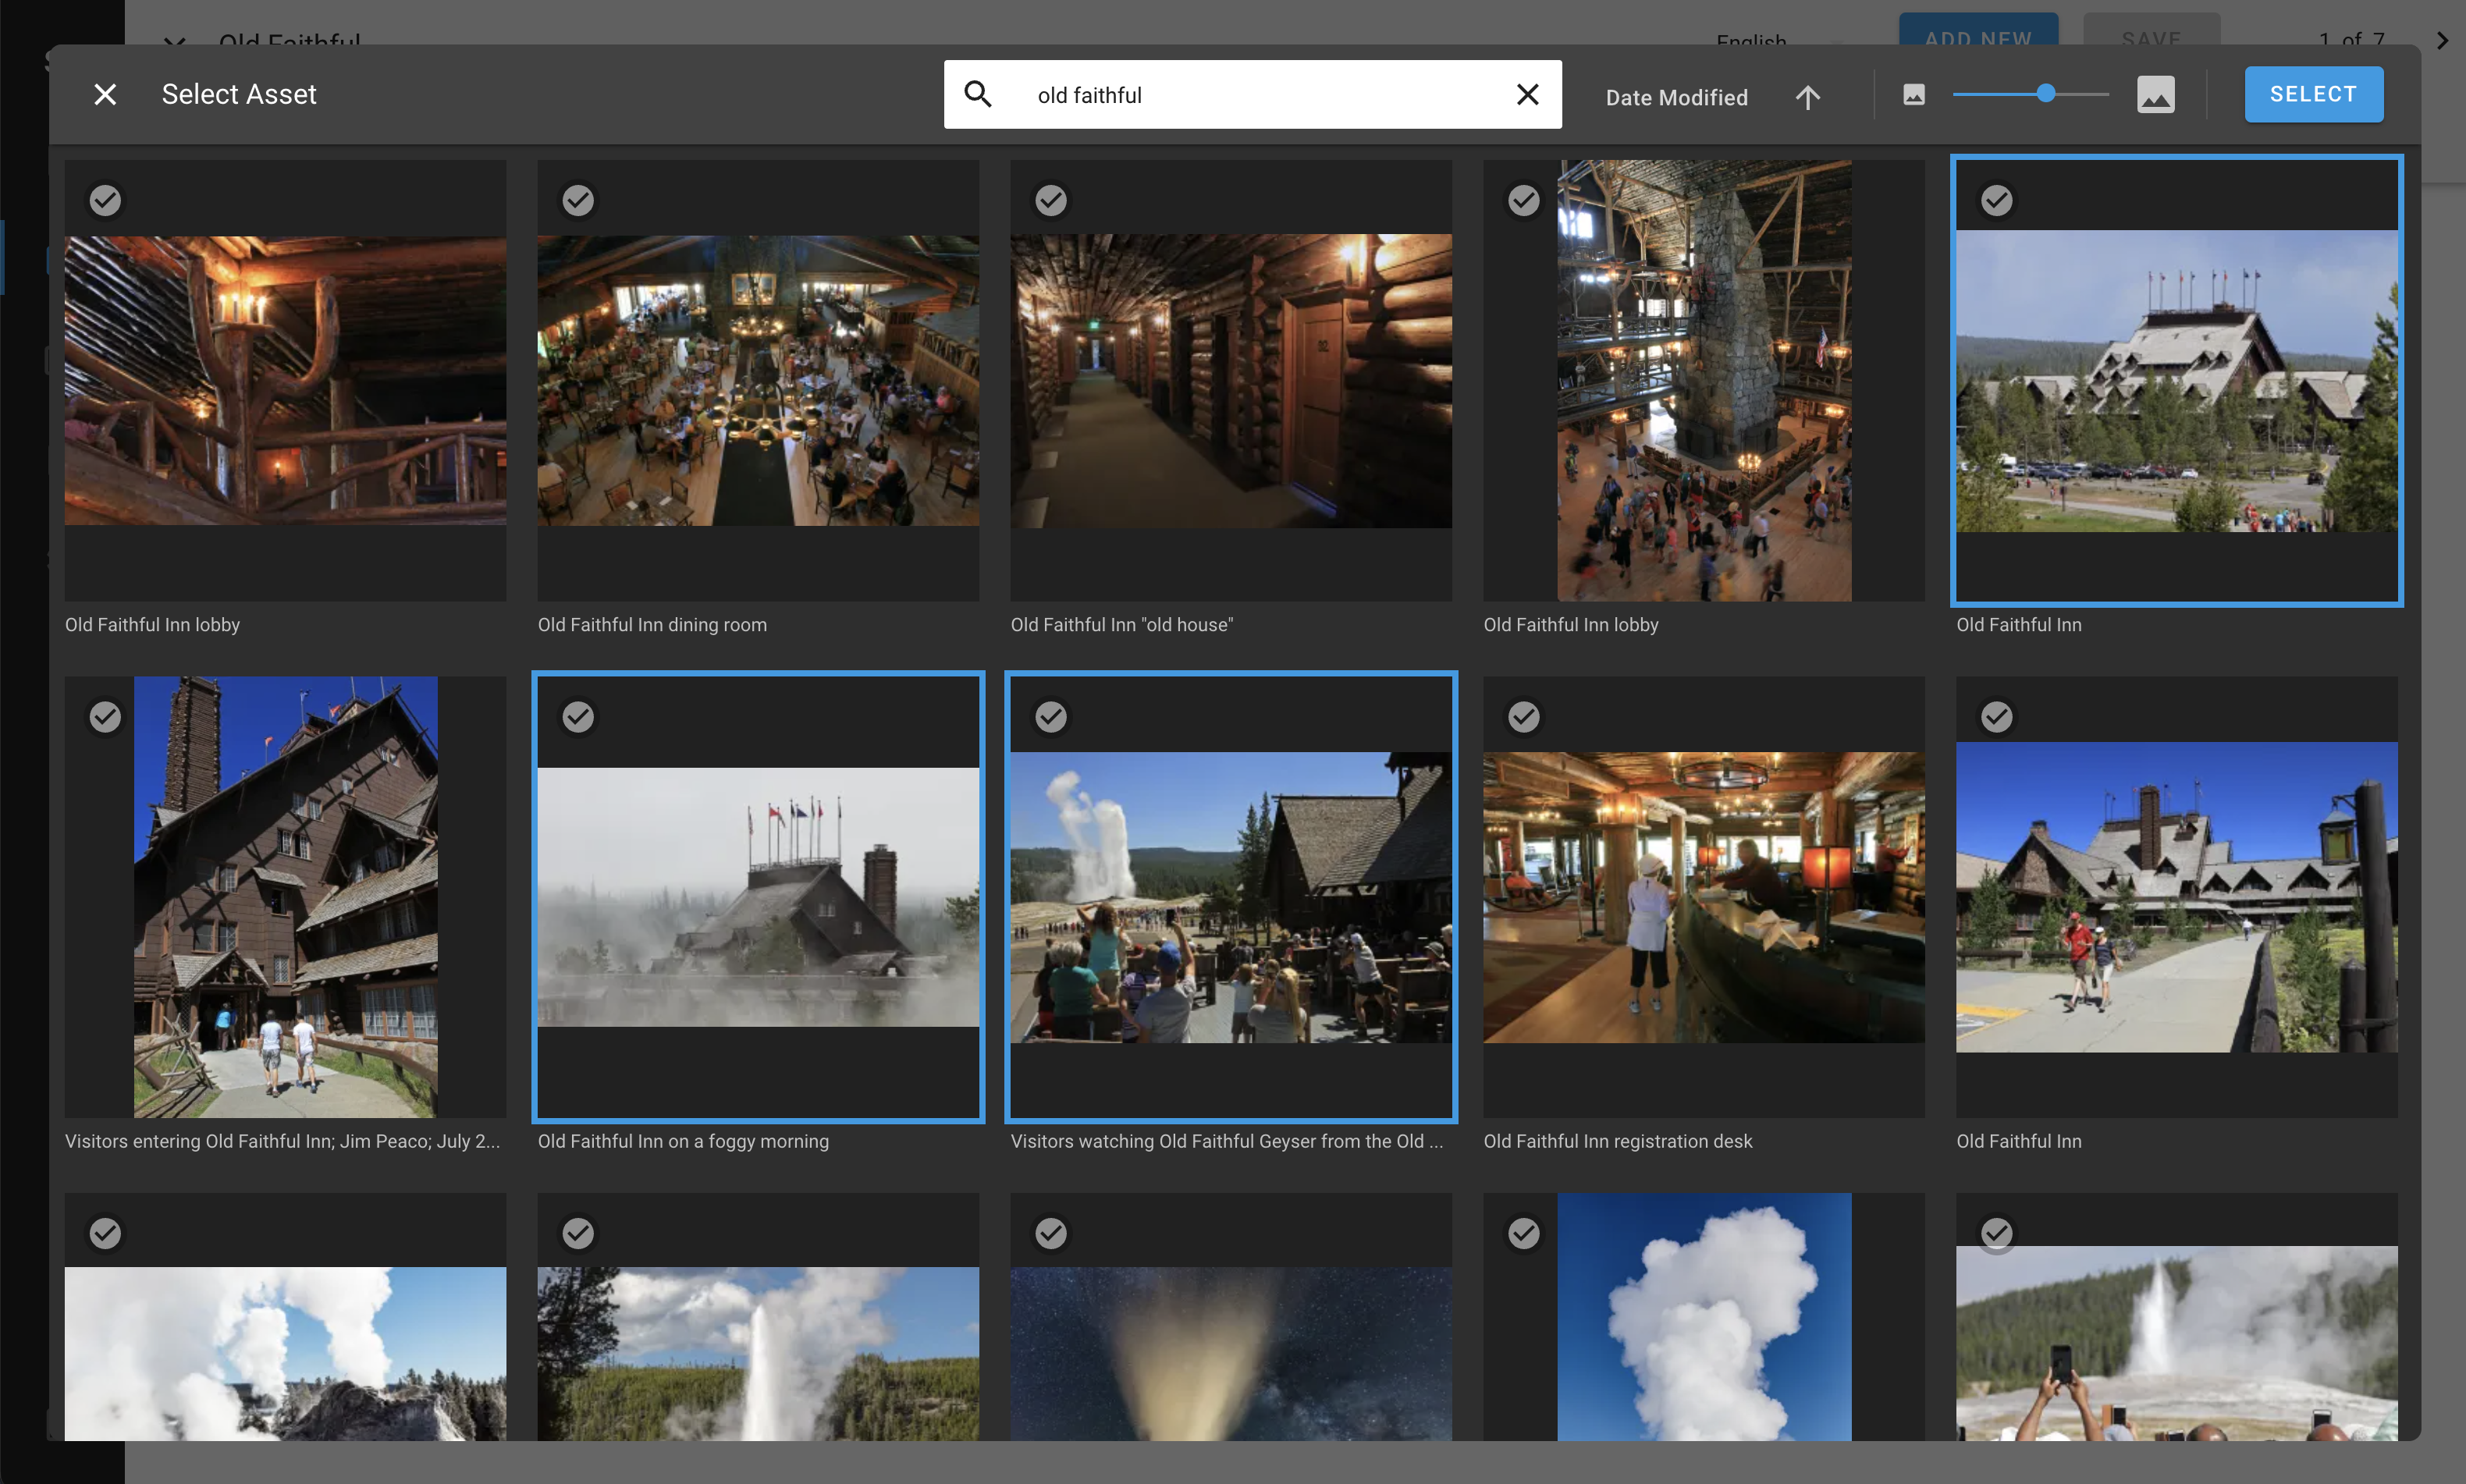Select the white steam plume thumbnail

[x=1704, y=1317]
